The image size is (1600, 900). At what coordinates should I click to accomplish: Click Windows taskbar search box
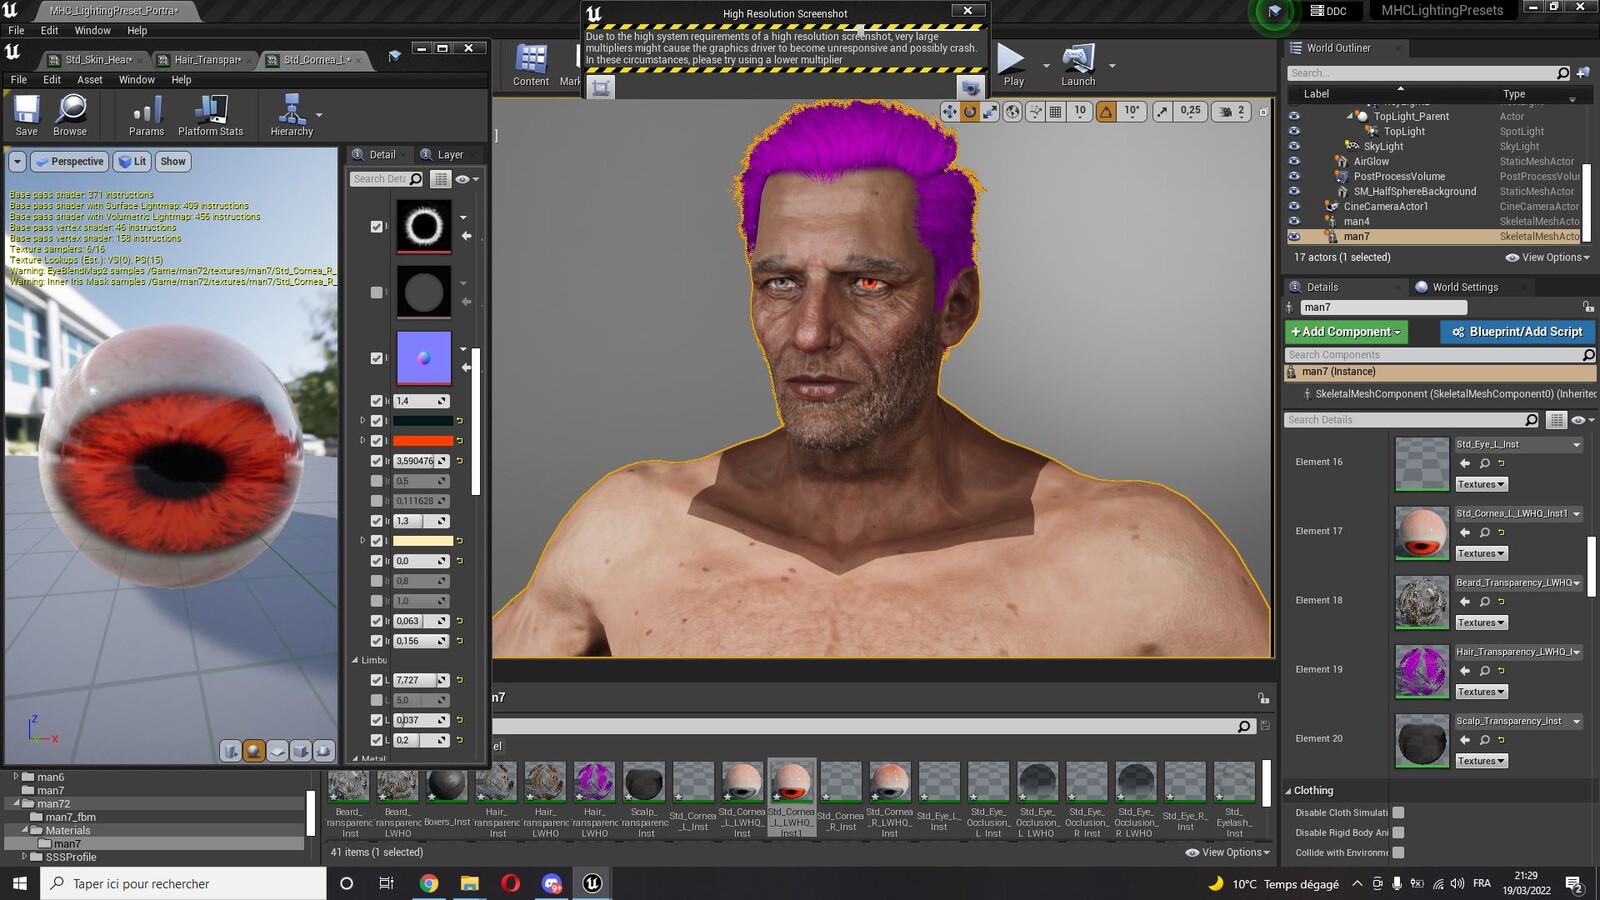[183, 884]
